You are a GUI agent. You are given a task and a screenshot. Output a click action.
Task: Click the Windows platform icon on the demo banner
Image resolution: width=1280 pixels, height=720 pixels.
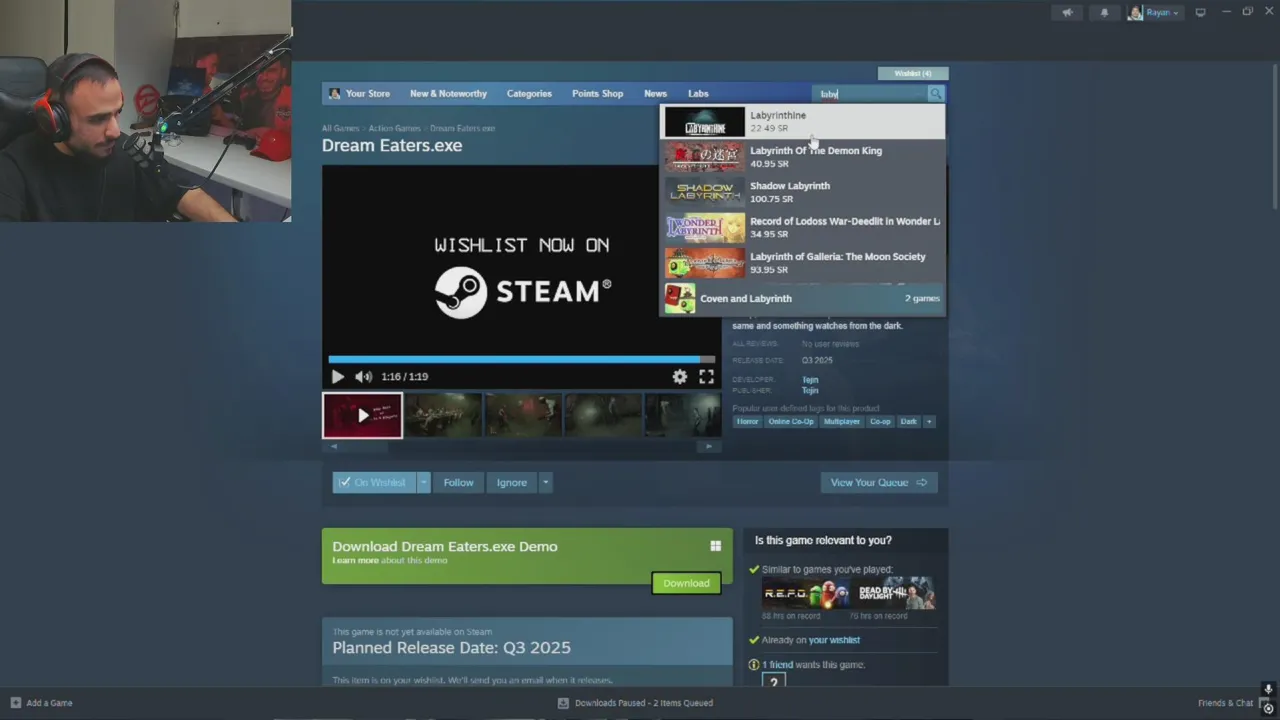click(715, 546)
